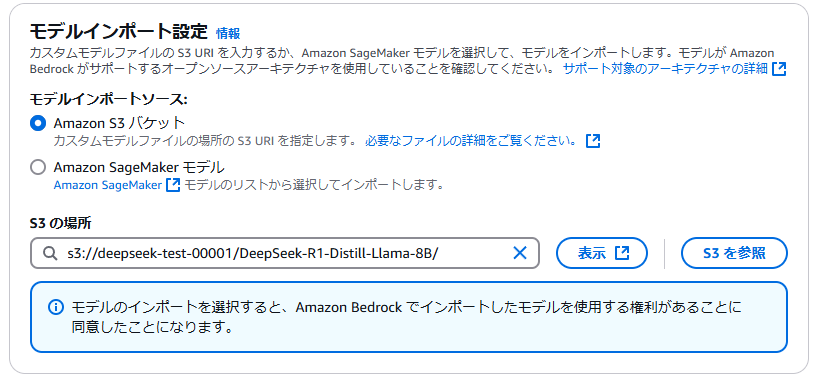Click the S3 を参照 button
Viewport: 817px width, 382px height.
734,253
